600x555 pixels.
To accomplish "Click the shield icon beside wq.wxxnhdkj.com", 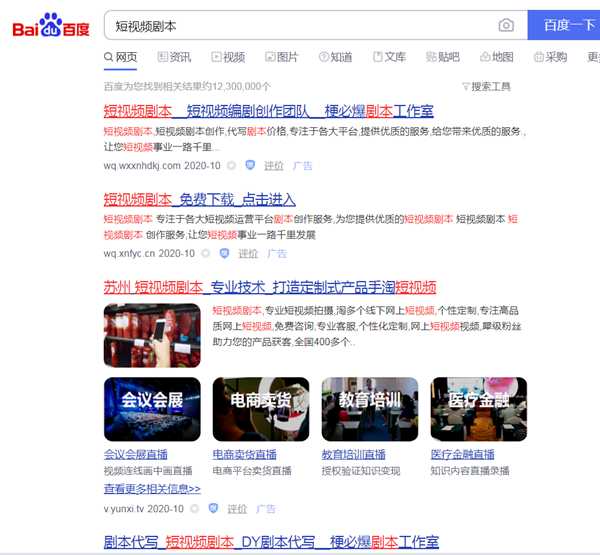I will (x=250, y=166).
